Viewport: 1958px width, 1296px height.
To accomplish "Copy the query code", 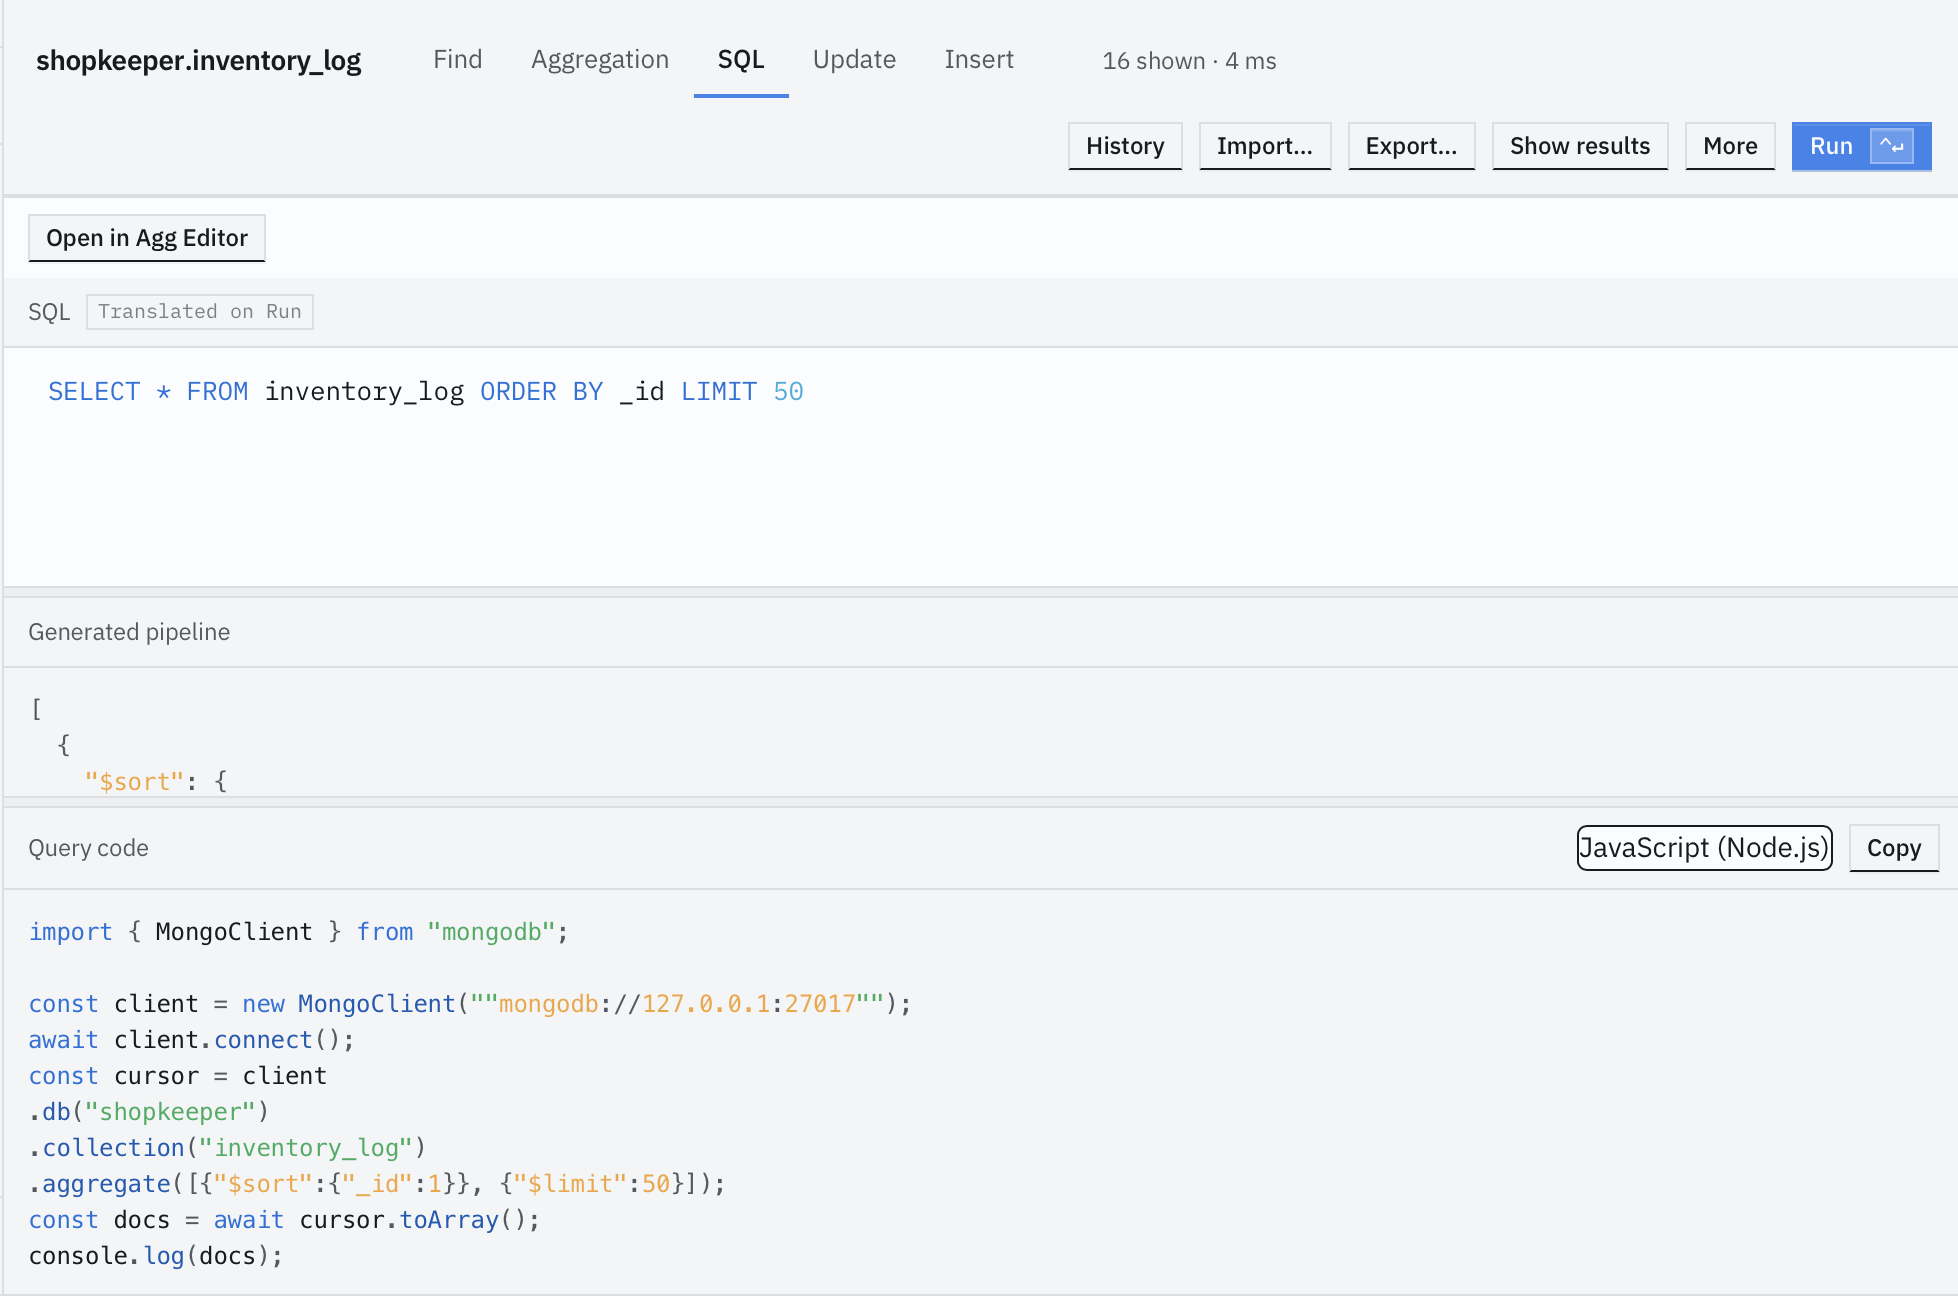I will [1894, 848].
